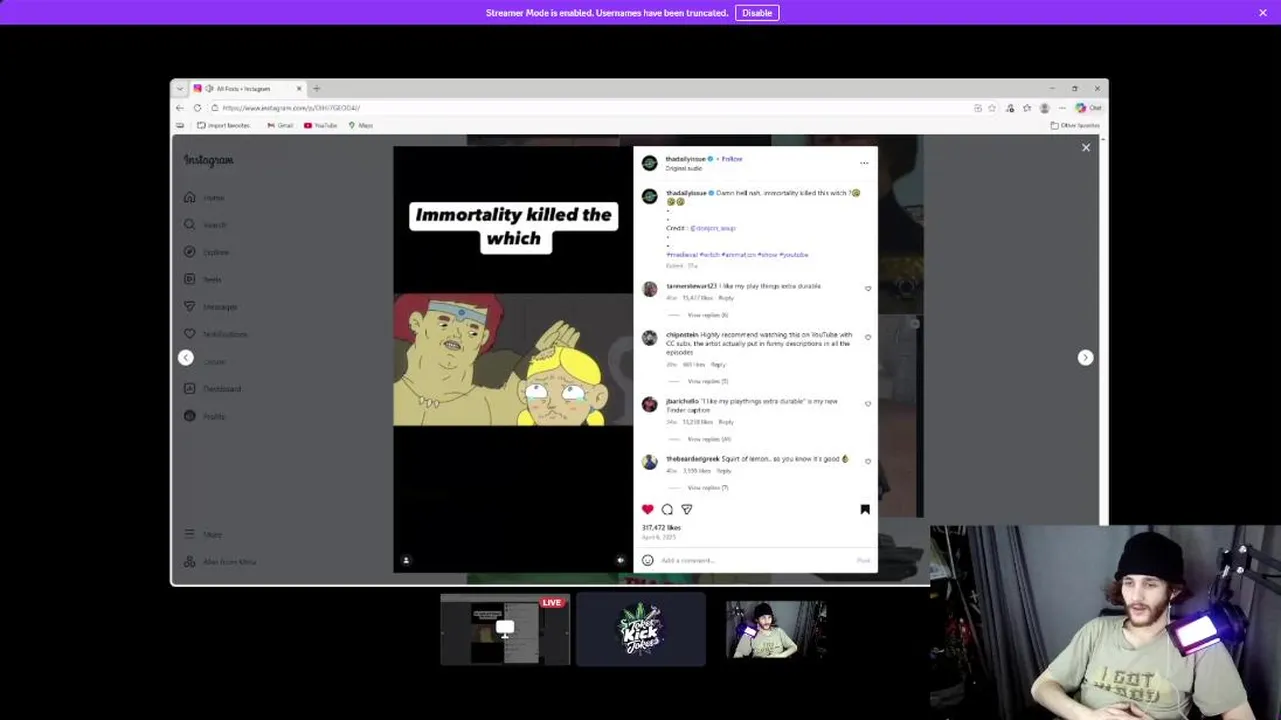Open the Other favorites folder
The image size is (1281, 720).
click(x=1075, y=126)
